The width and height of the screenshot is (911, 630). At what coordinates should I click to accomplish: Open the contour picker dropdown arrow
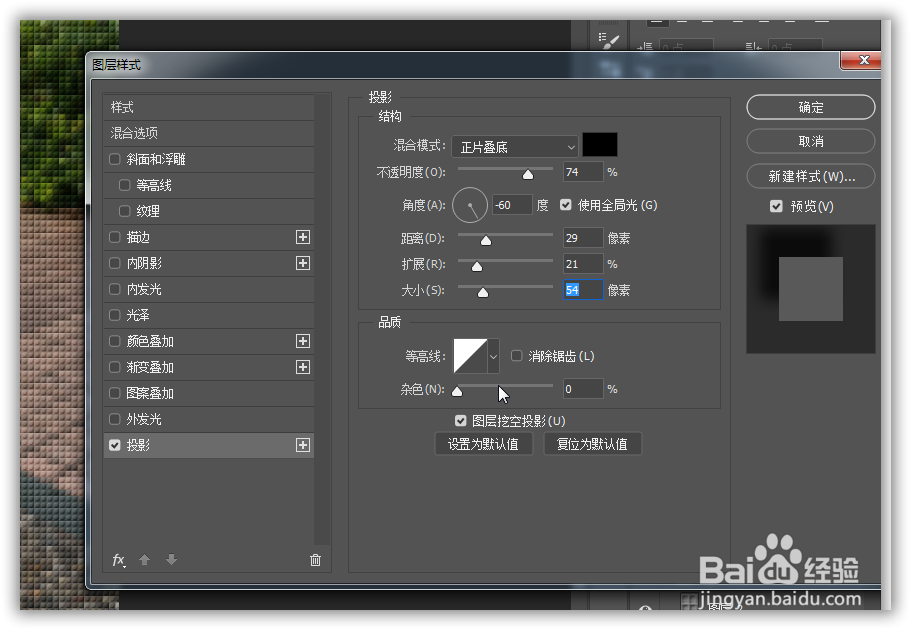pyautogui.click(x=493, y=356)
